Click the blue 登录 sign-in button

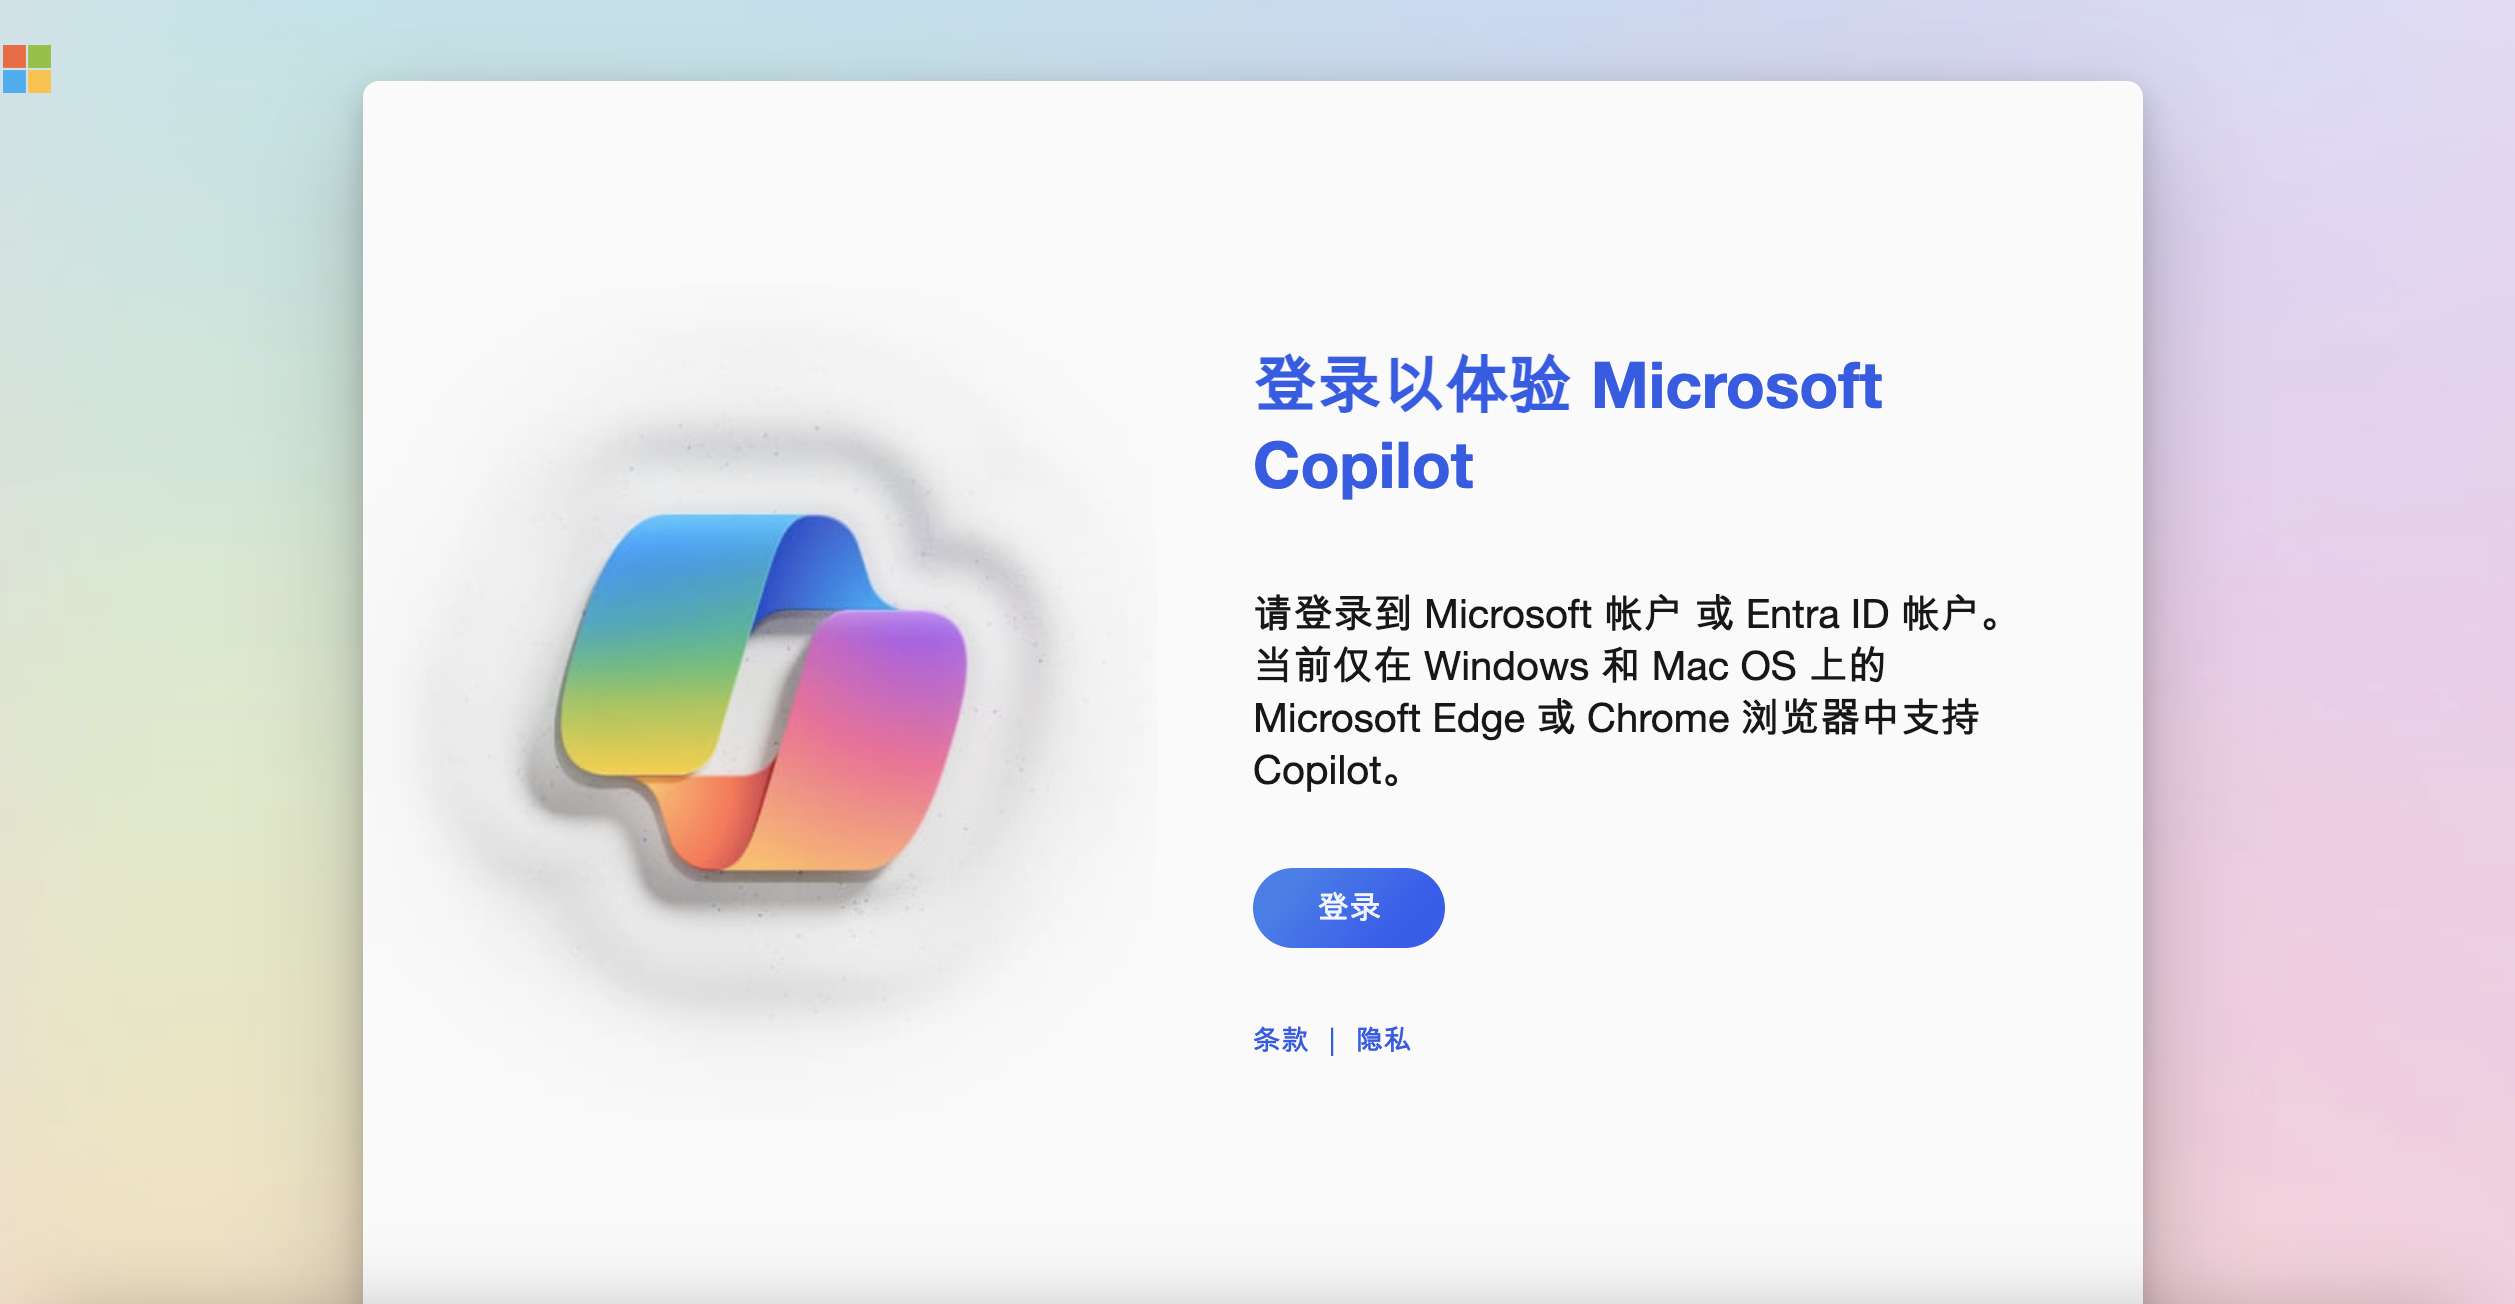pos(1348,907)
